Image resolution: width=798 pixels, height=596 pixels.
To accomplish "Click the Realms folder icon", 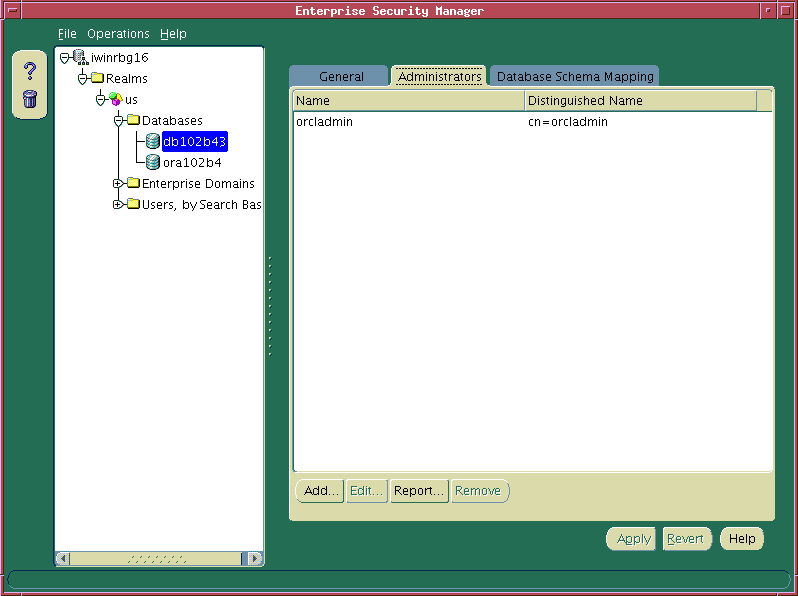I will (97, 79).
